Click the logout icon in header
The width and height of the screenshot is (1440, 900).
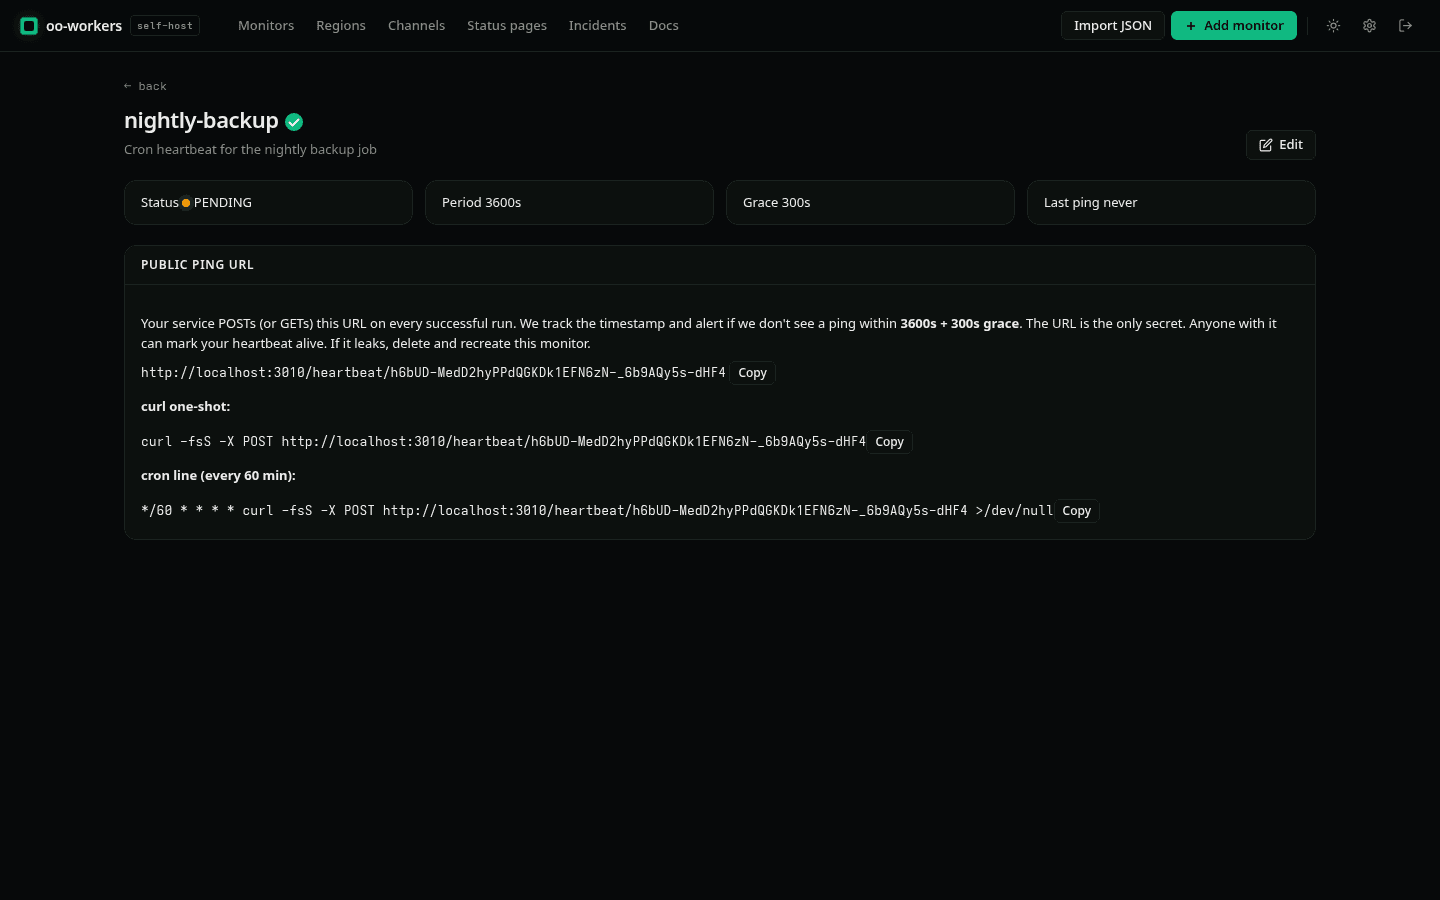1405,26
